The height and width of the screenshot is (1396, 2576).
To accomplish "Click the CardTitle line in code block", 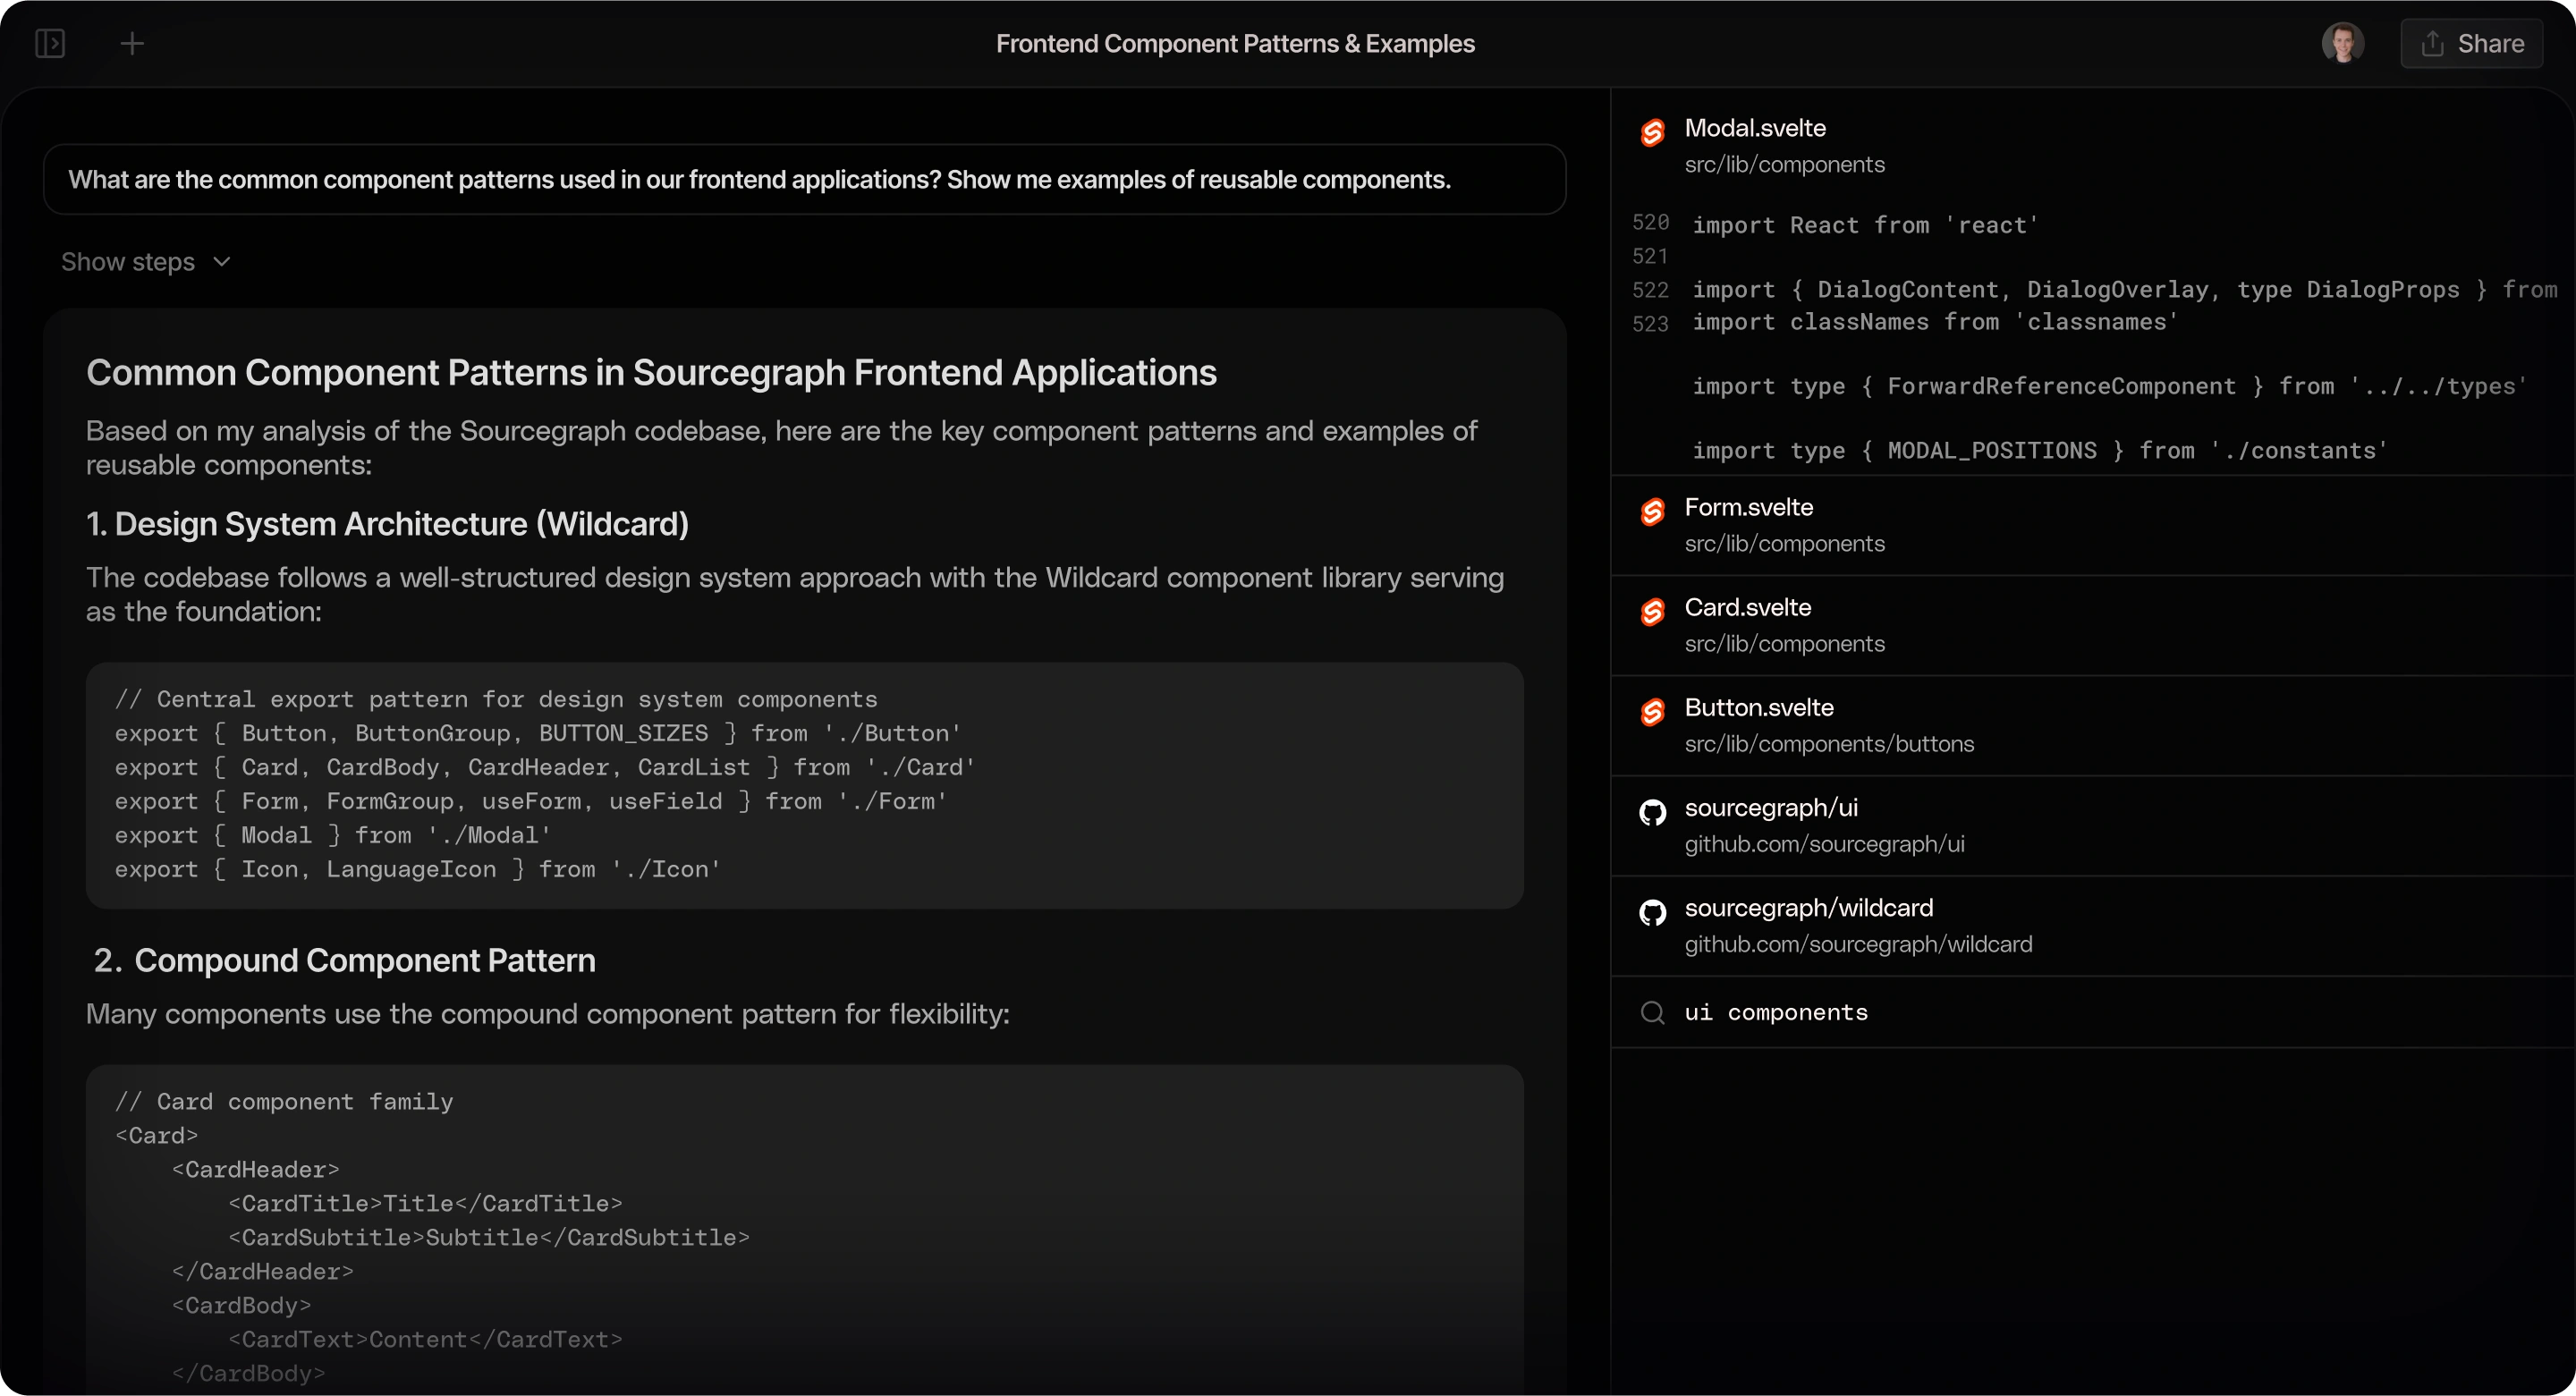I will click(x=426, y=1203).
